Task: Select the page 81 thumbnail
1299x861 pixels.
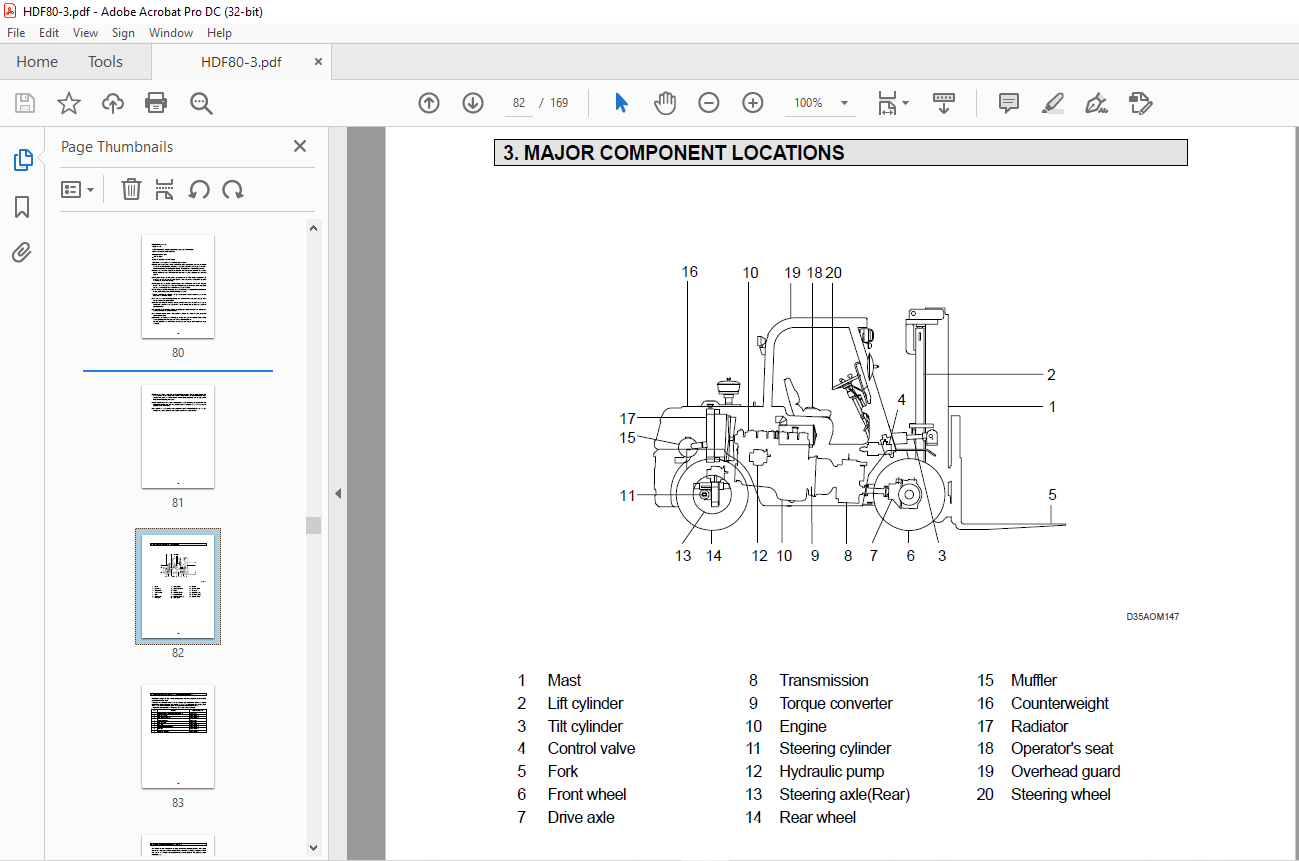Action: [x=178, y=437]
